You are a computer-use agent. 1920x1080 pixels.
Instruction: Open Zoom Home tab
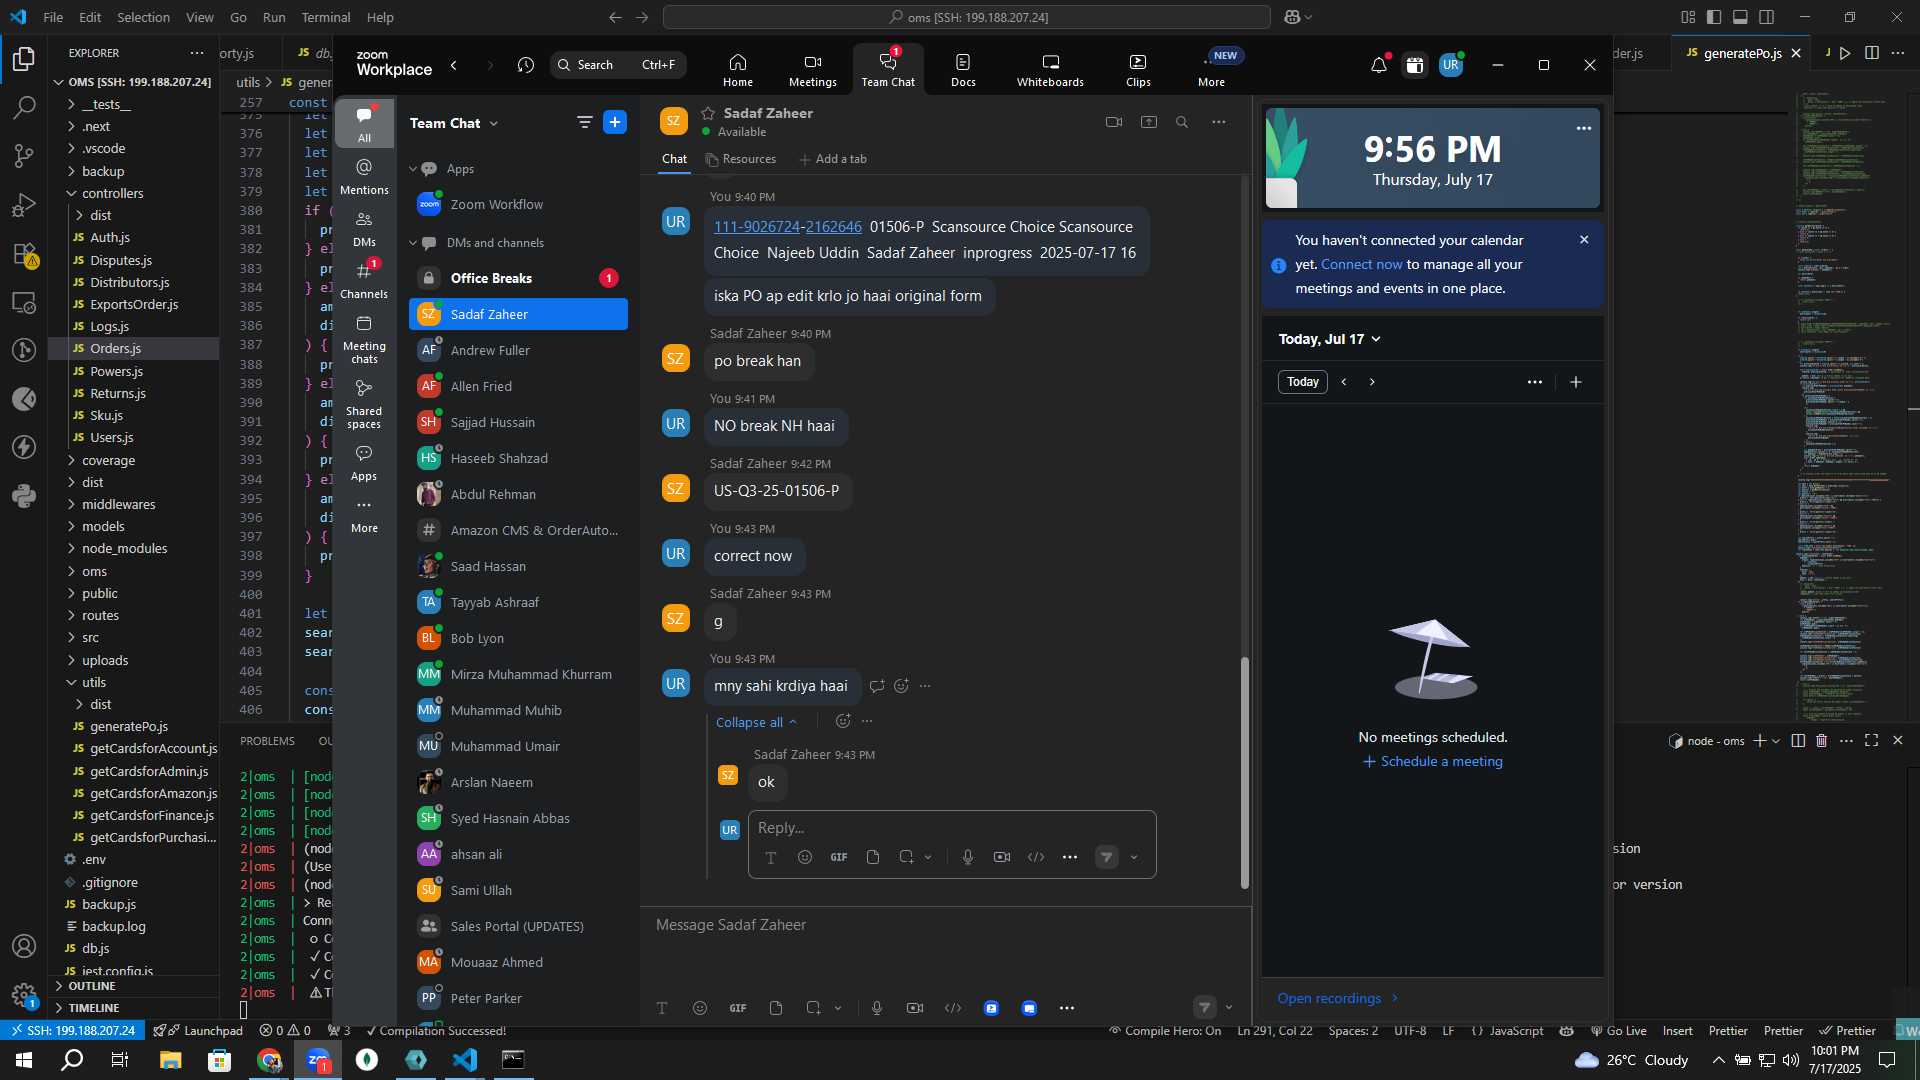737,69
